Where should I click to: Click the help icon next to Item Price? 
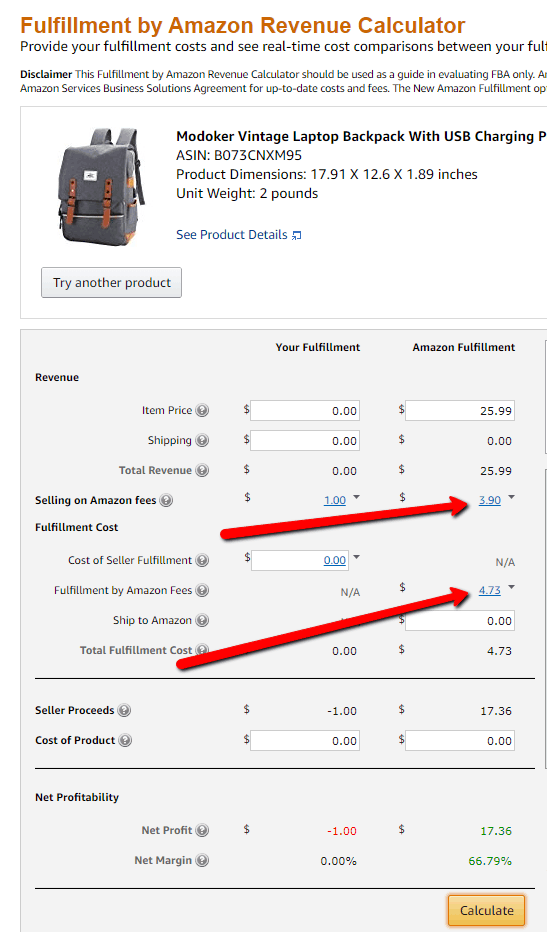(203, 410)
